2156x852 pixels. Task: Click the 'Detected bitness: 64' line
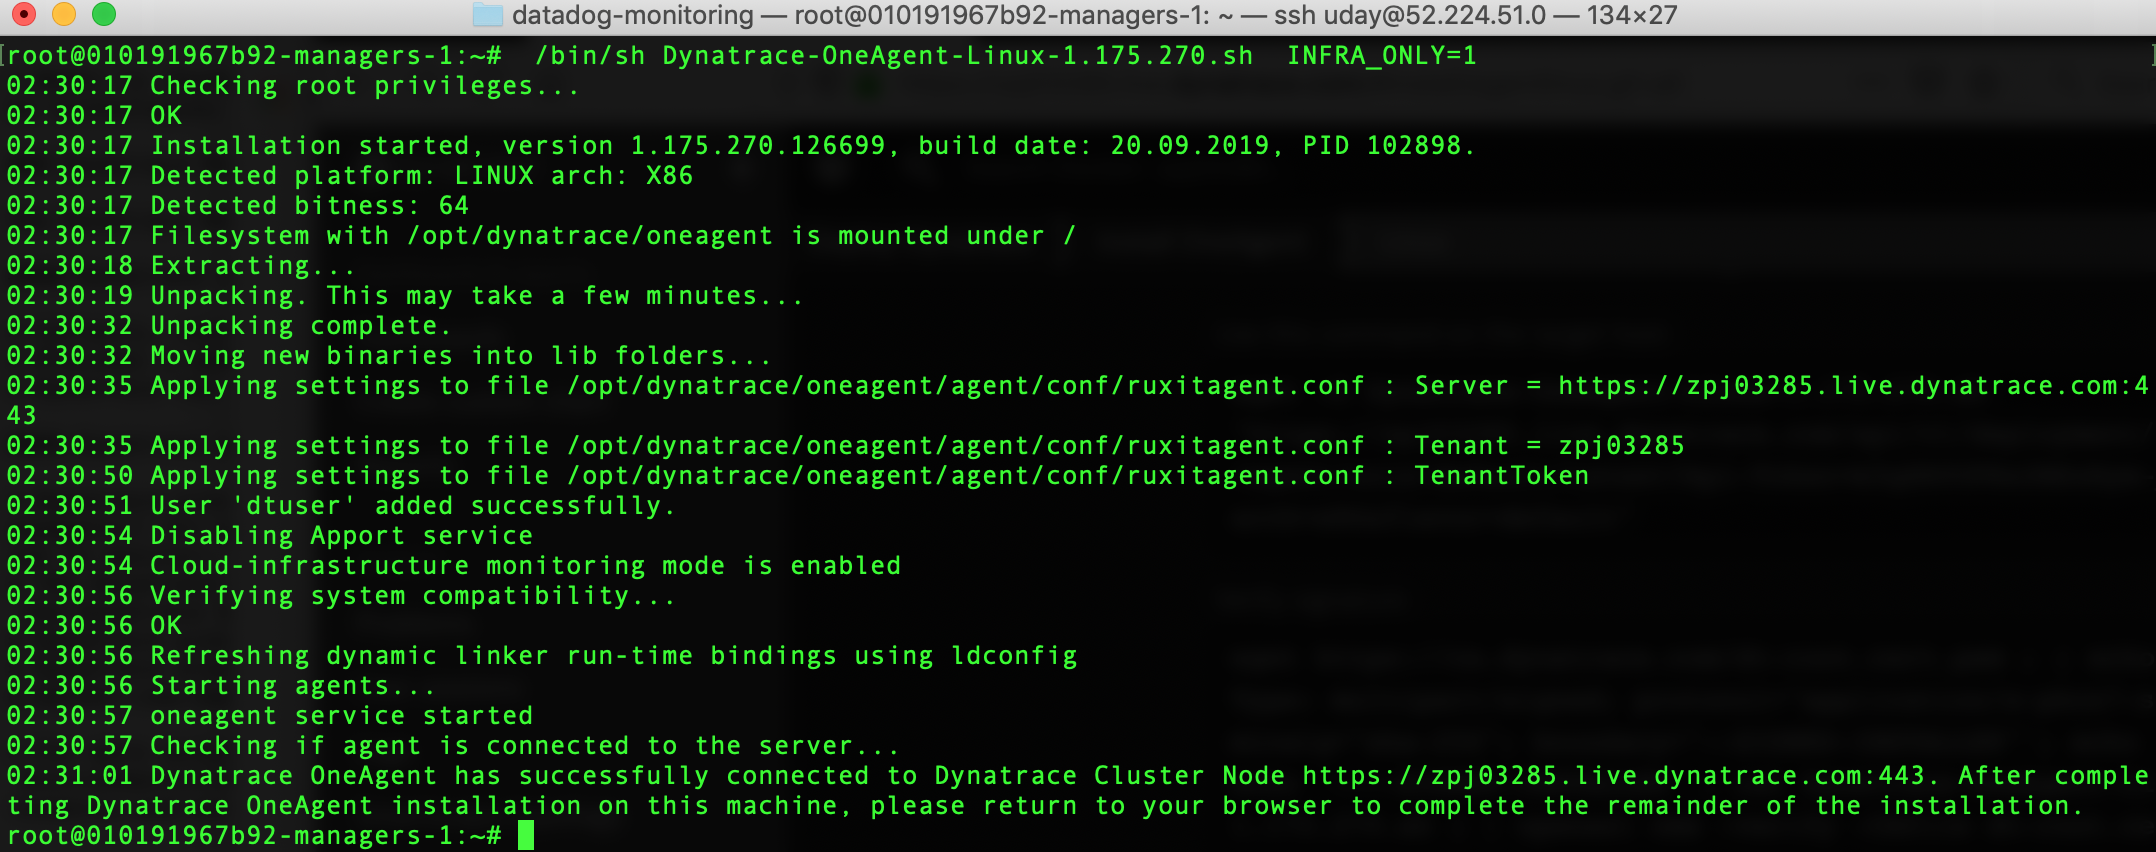pyautogui.click(x=238, y=206)
